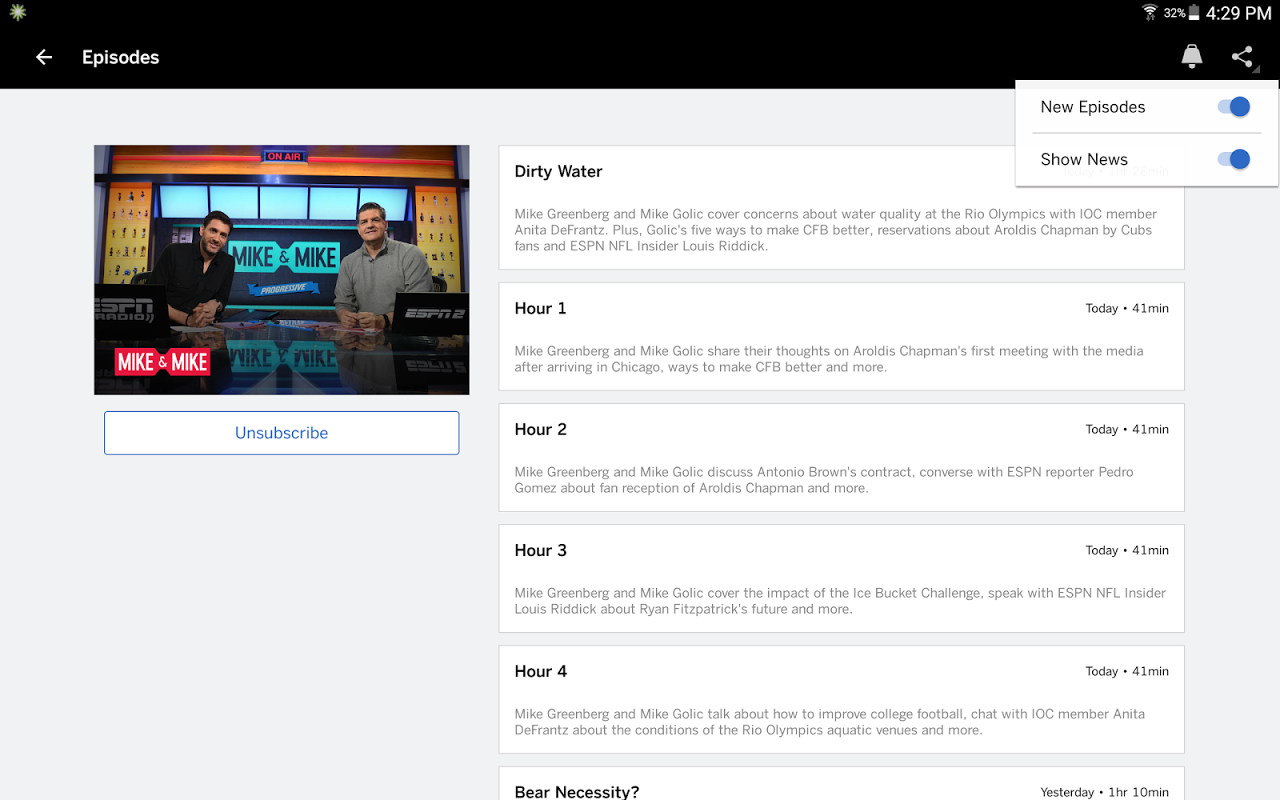
Task: Navigate back using the arrow icon
Action: pyautogui.click(x=43, y=57)
